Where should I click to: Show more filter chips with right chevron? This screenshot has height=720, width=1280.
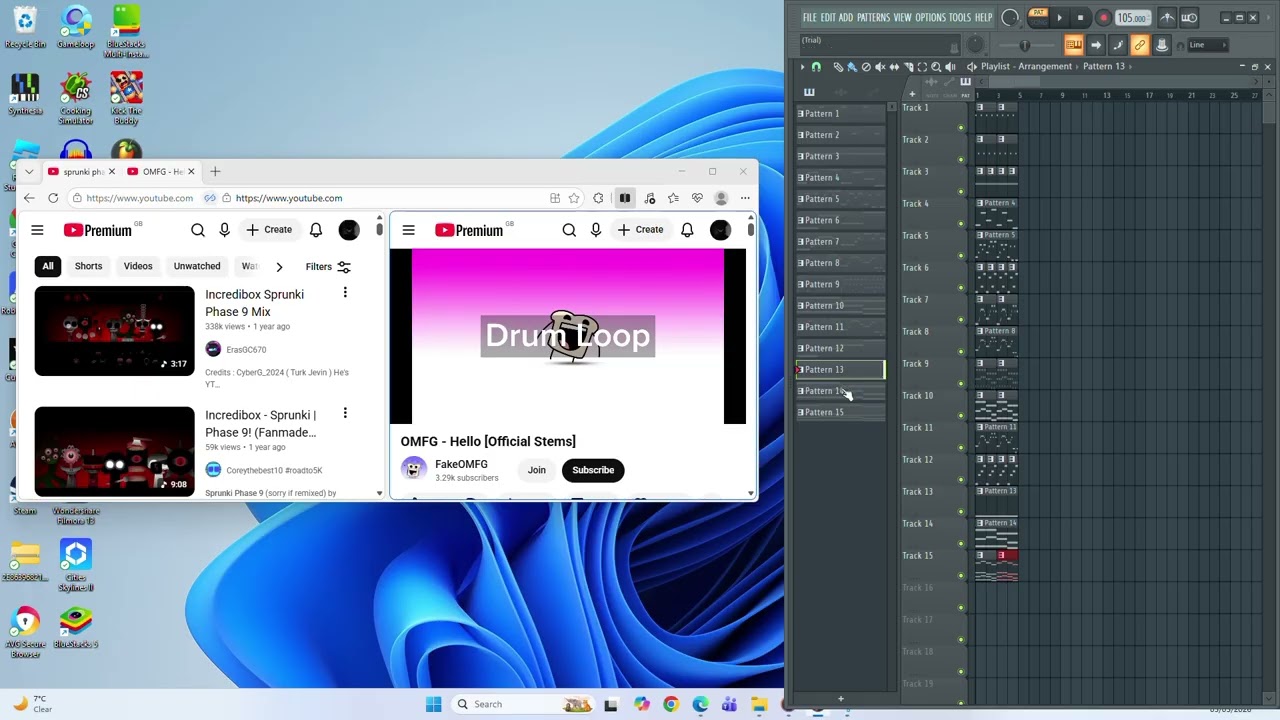pyautogui.click(x=279, y=267)
